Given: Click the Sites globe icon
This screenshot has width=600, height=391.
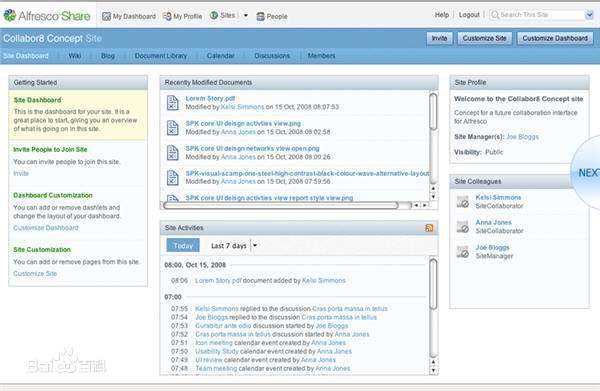Looking at the screenshot, I should (214, 15).
